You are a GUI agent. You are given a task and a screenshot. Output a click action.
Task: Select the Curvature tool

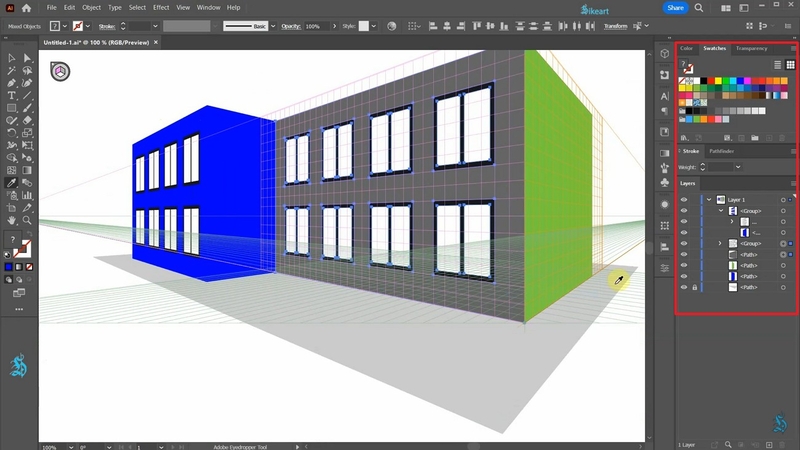[27, 83]
